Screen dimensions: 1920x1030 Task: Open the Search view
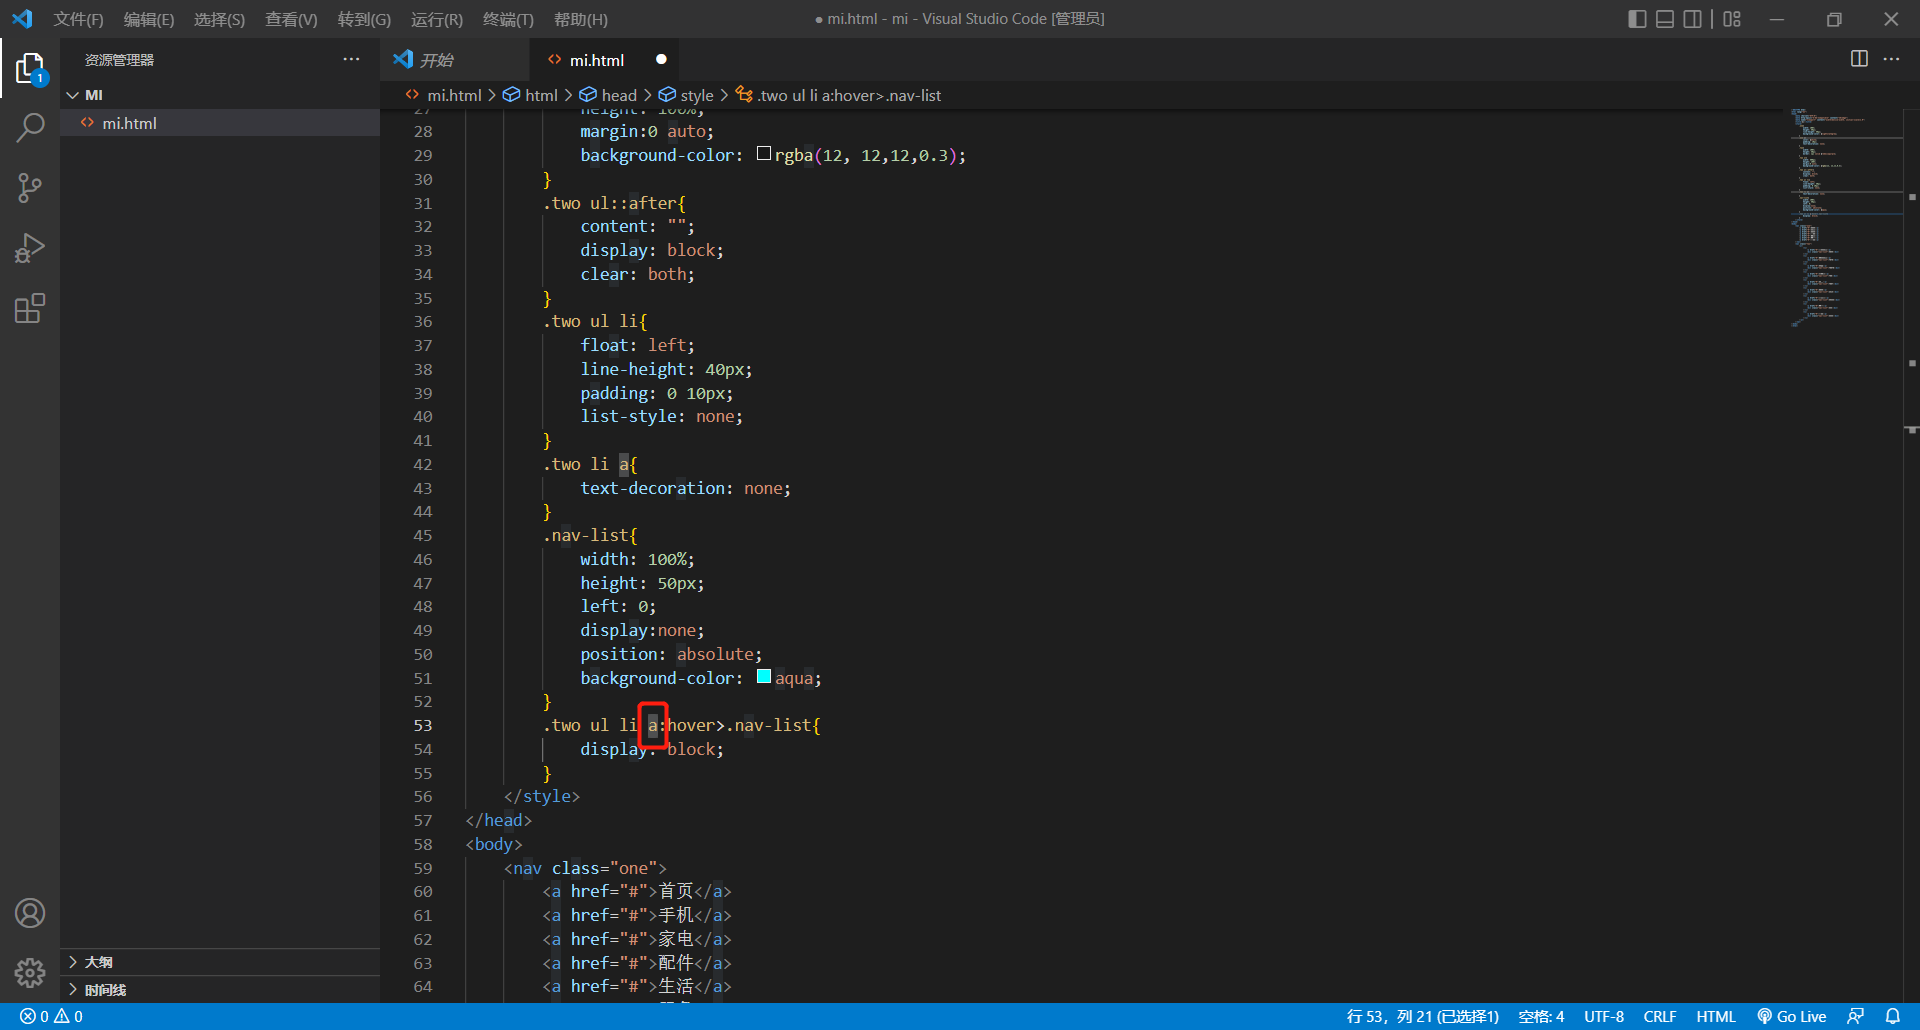tap(30, 128)
